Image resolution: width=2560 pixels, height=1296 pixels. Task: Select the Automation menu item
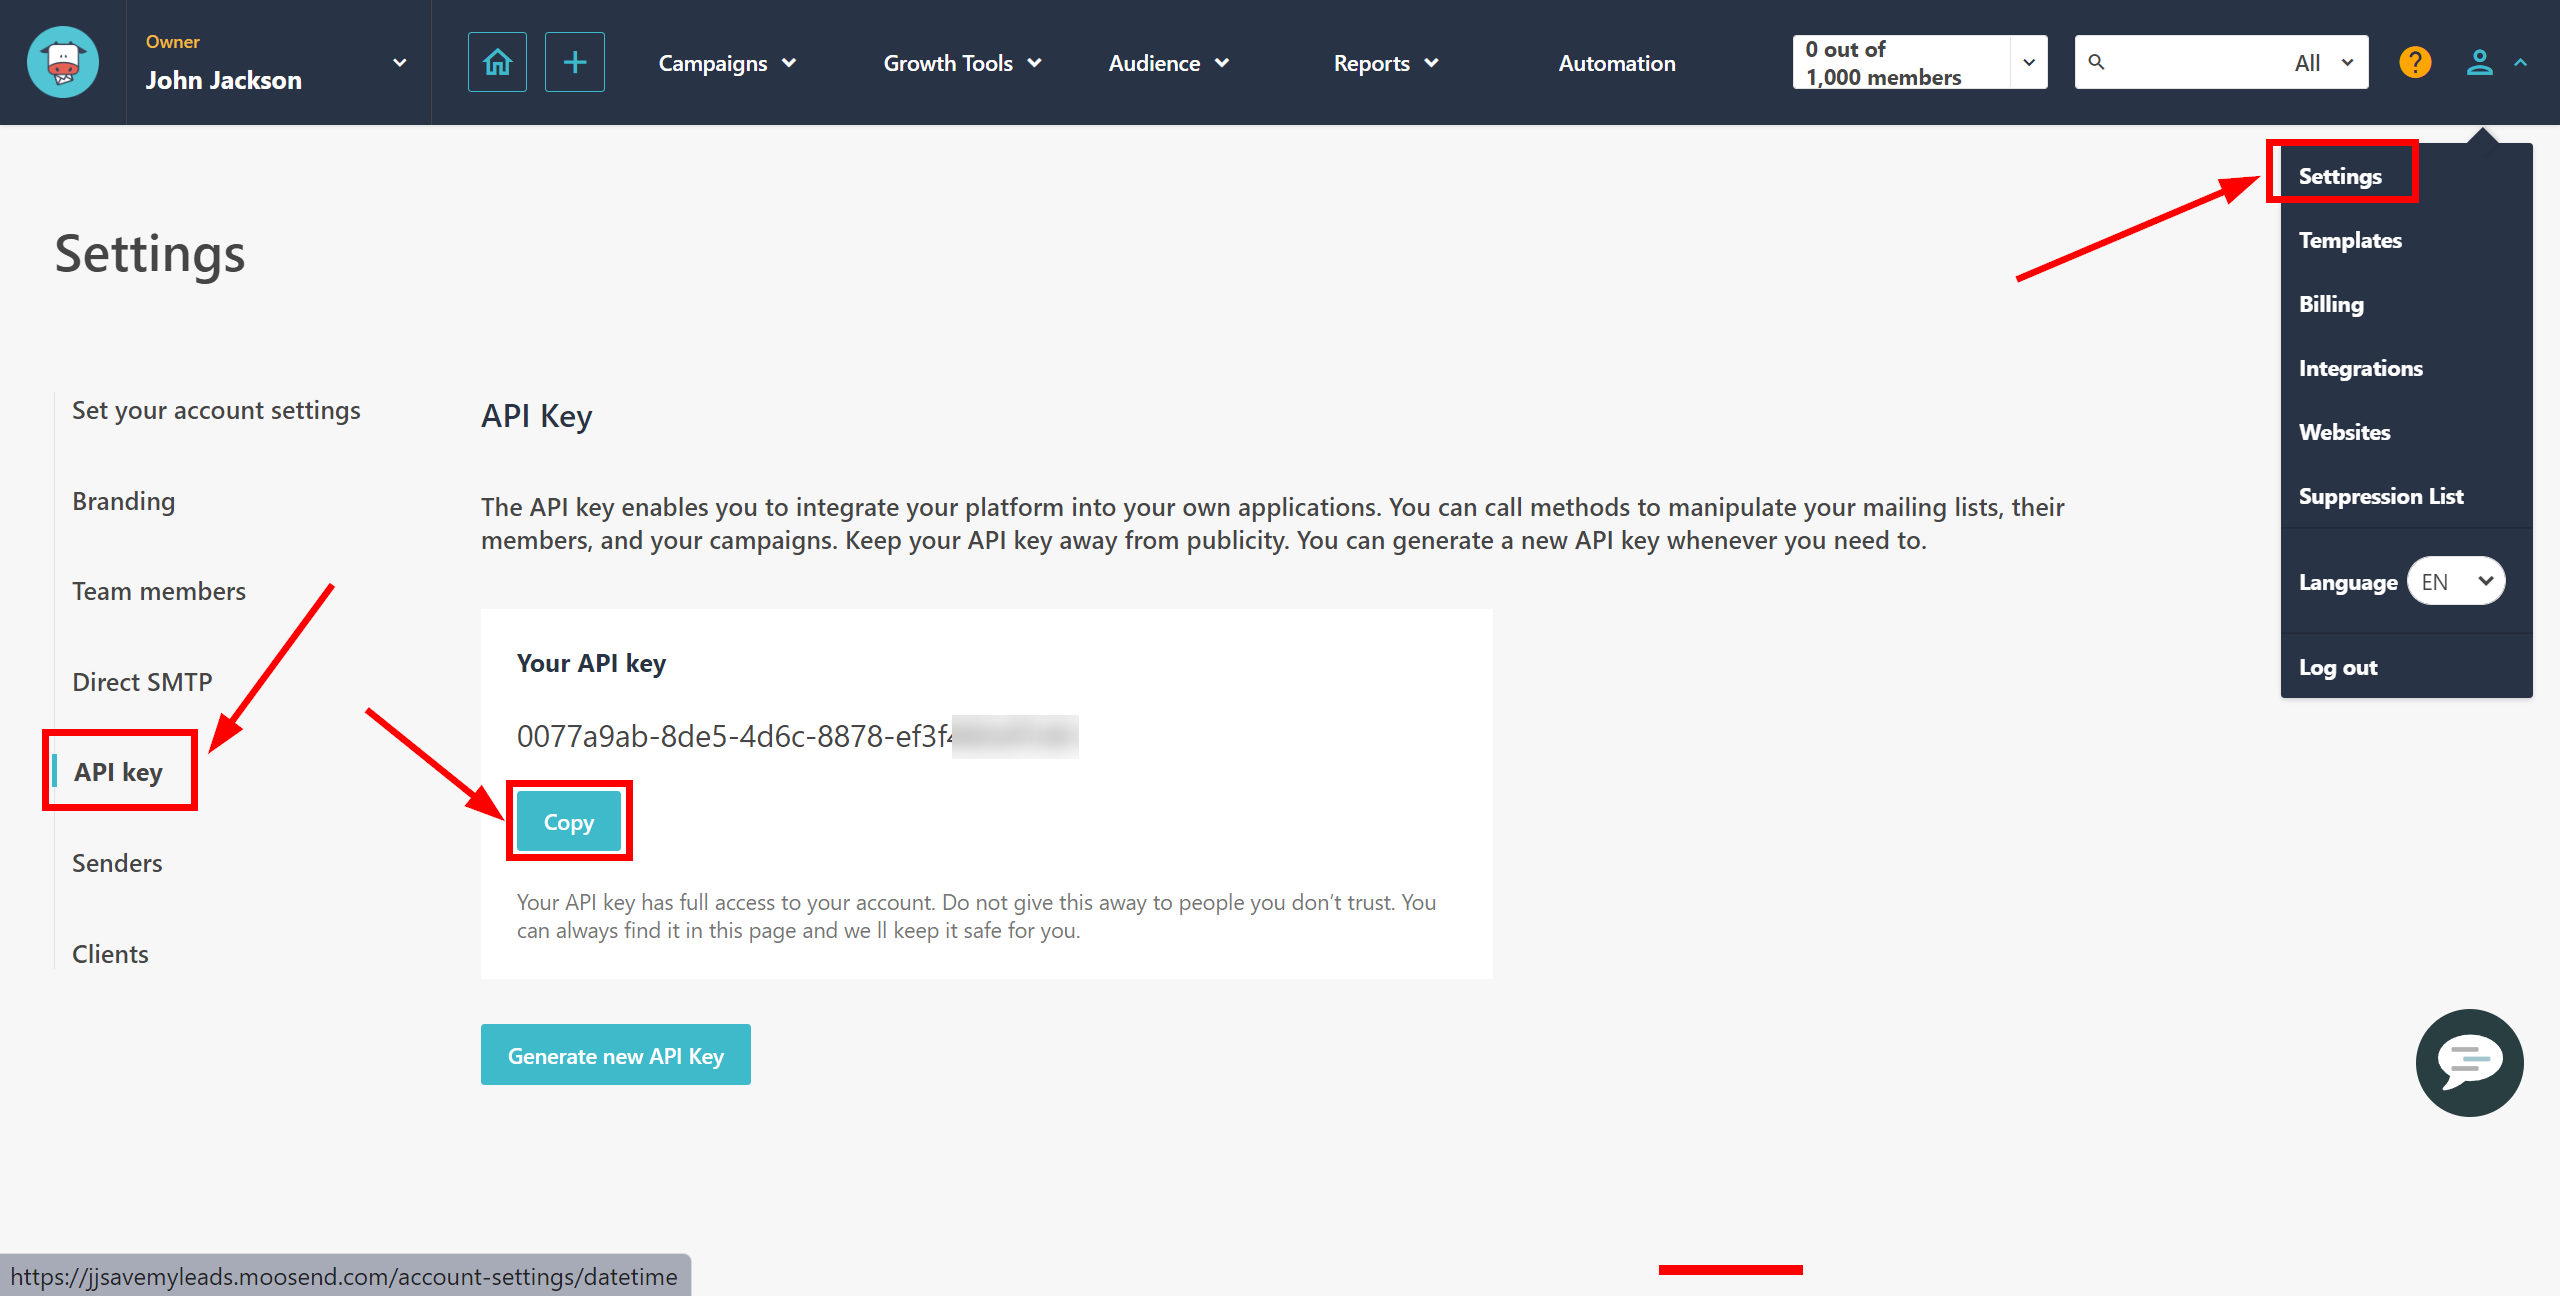pyautogui.click(x=1616, y=61)
